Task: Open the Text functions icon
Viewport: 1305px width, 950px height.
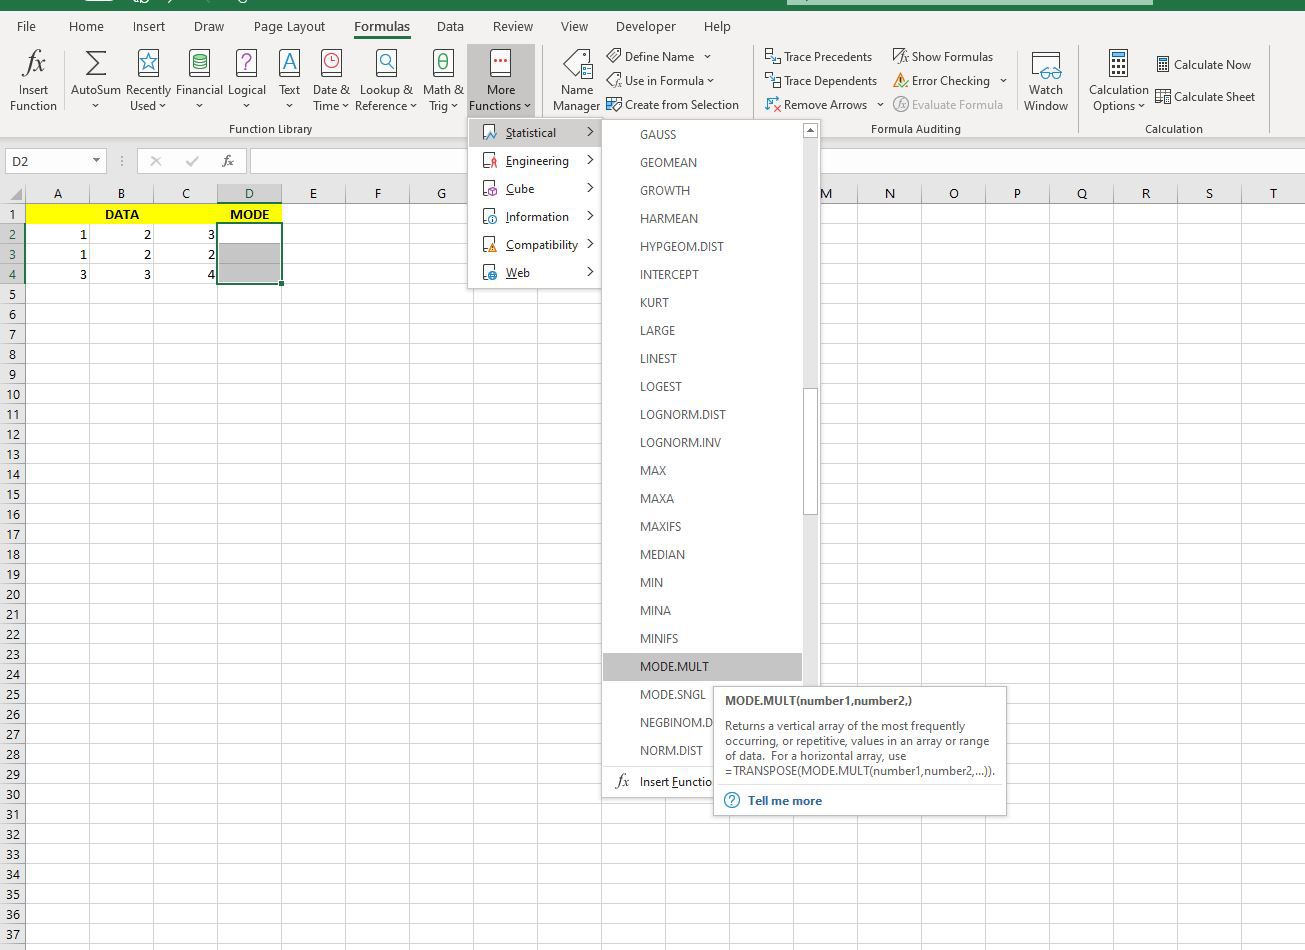Action: pyautogui.click(x=289, y=64)
